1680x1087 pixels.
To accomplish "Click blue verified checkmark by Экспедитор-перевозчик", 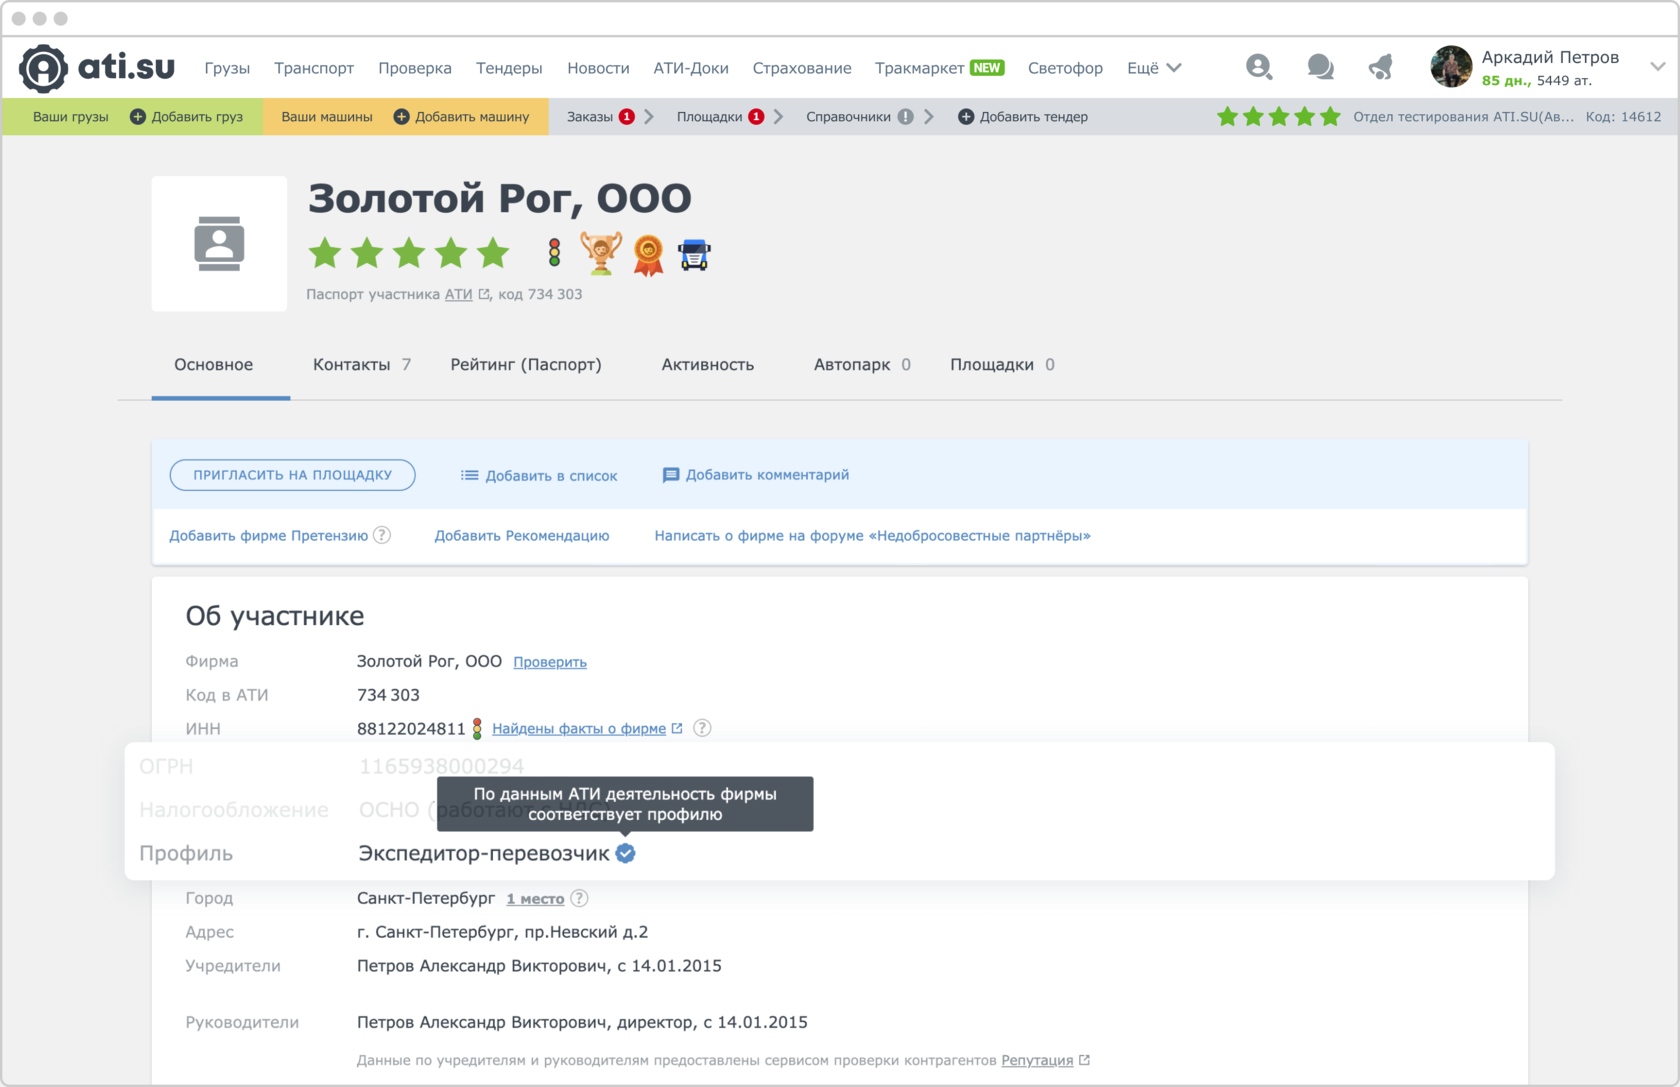I will (x=626, y=853).
